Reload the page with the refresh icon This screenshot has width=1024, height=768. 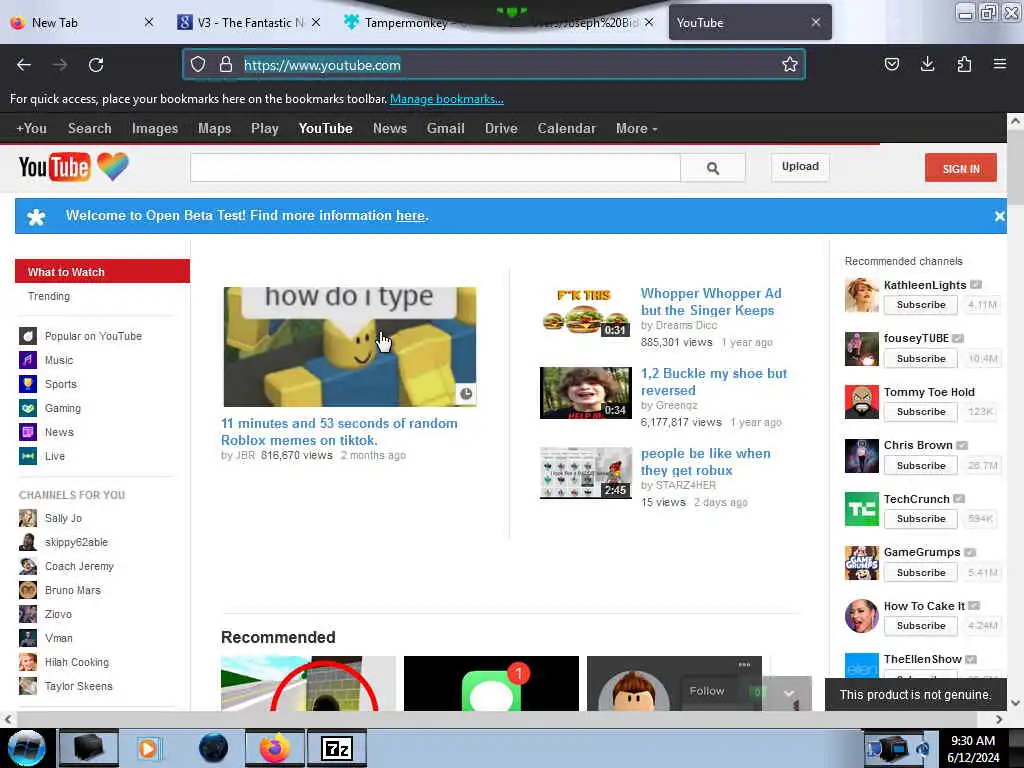point(96,65)
